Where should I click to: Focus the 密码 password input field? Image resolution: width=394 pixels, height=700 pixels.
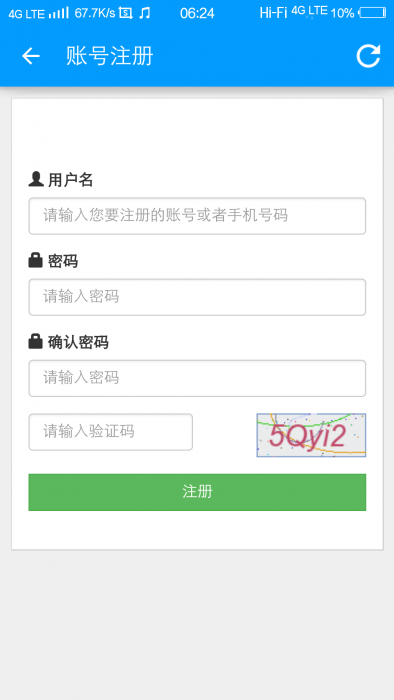click(x=197, y=297)
